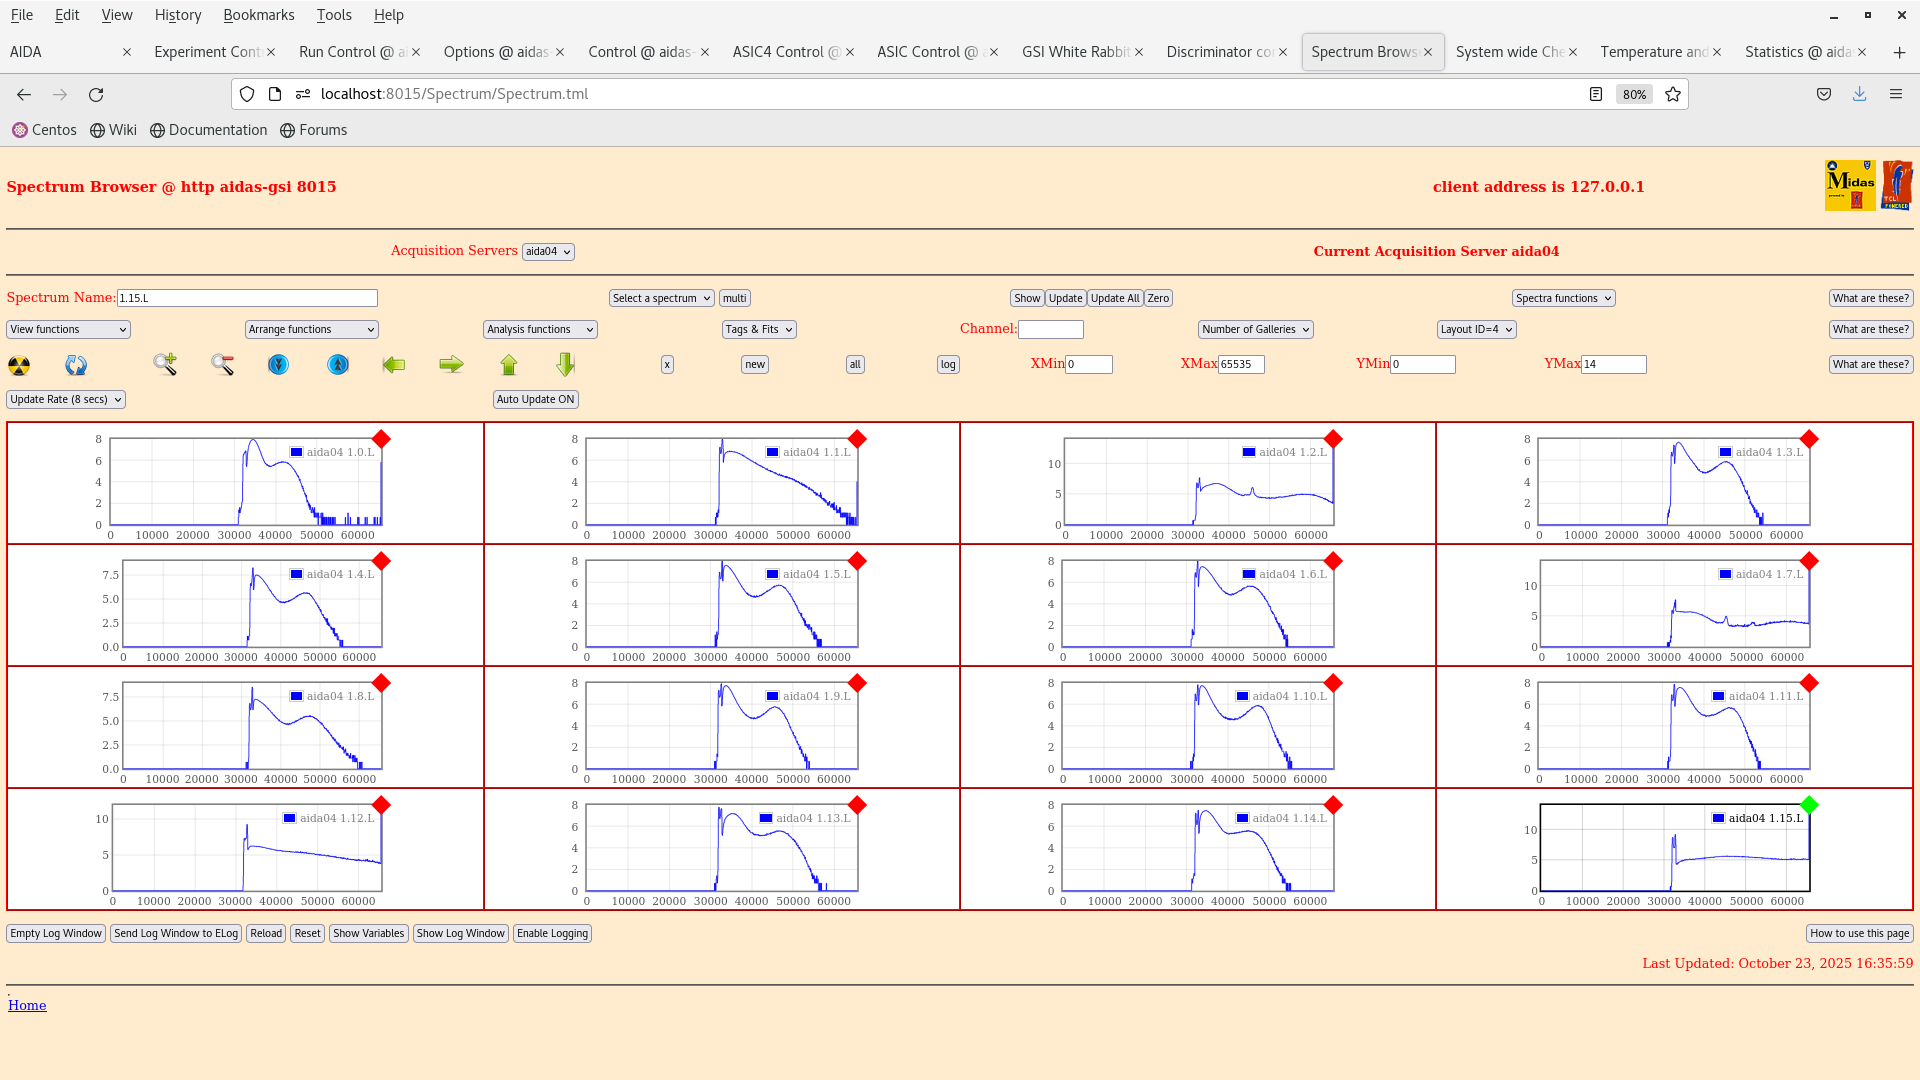Viewport: 1920px width, 1080px height.
Task: Click the green right arrow icon
Action: [451, 365]
